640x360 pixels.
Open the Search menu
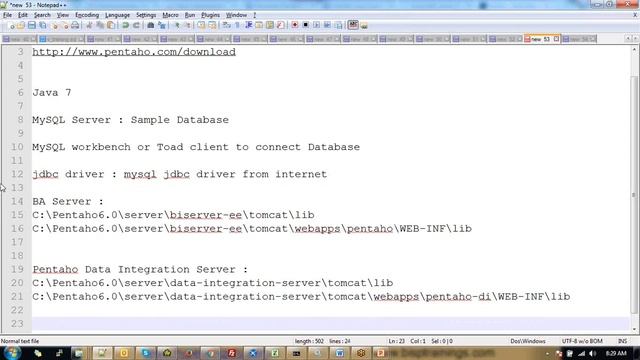tap(42, 15)
